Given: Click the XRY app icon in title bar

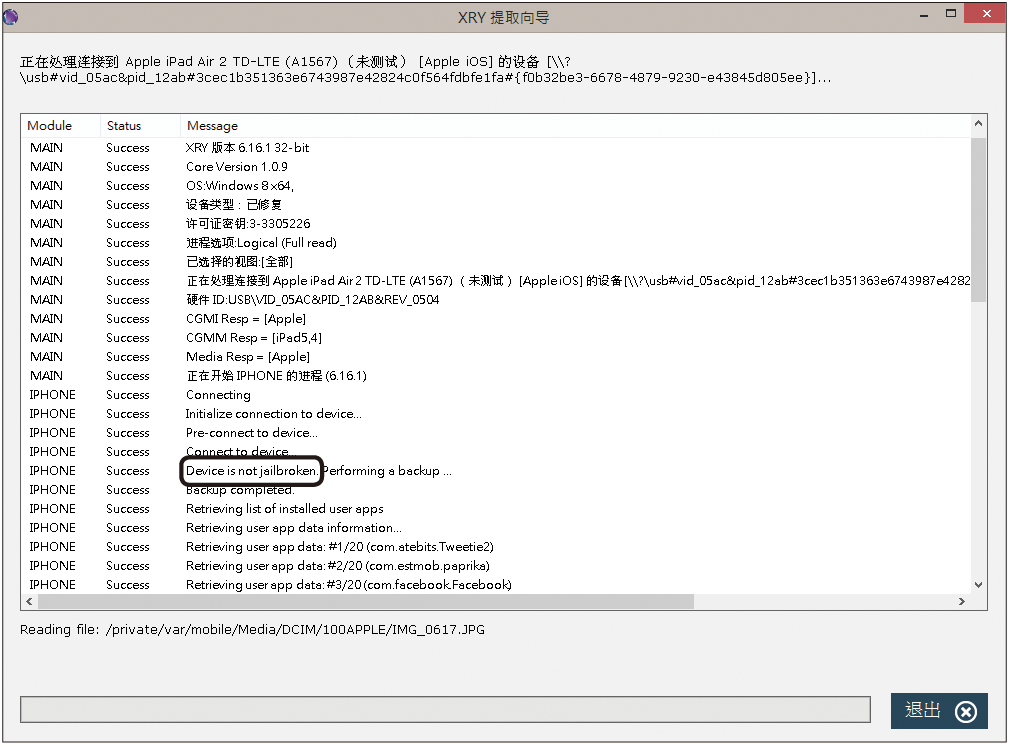Looking at the screenshot, I should tap(10, 17).
